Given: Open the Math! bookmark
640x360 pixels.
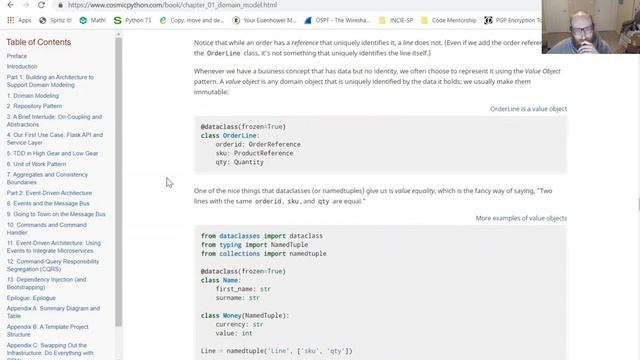Looking at the screenshot, I should coord(93,20).
